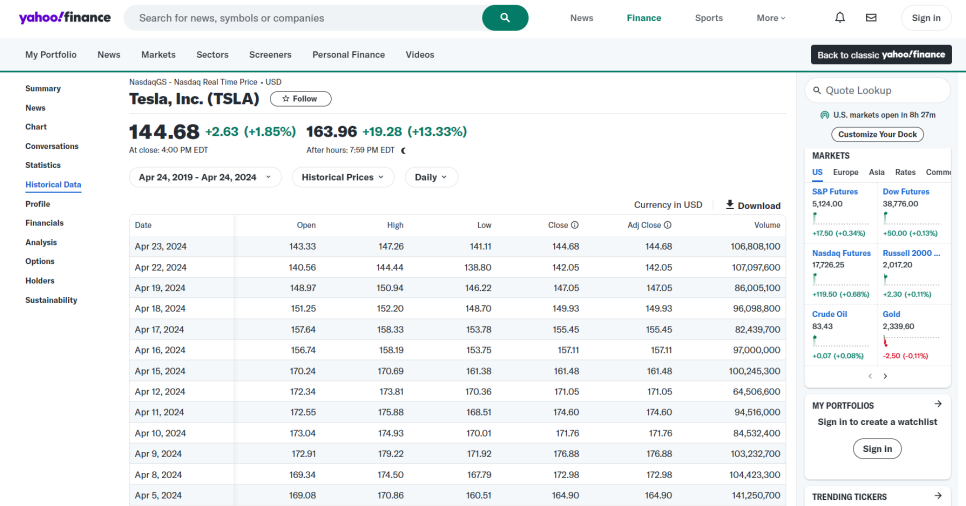Screen dimensions: 966x506
Task: Open Analysis in left sidebar
Action: (41, 243)
